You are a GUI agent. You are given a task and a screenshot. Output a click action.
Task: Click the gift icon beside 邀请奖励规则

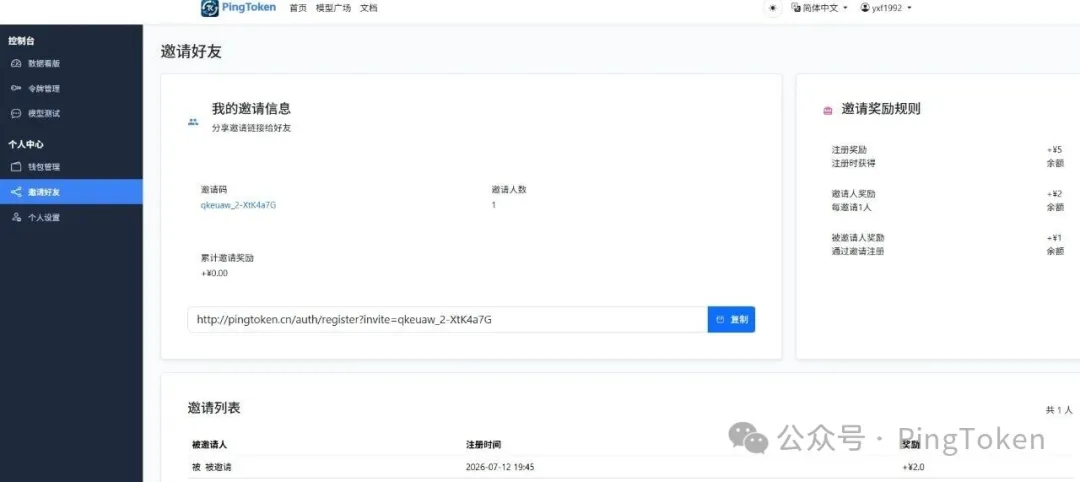[827, 110]
